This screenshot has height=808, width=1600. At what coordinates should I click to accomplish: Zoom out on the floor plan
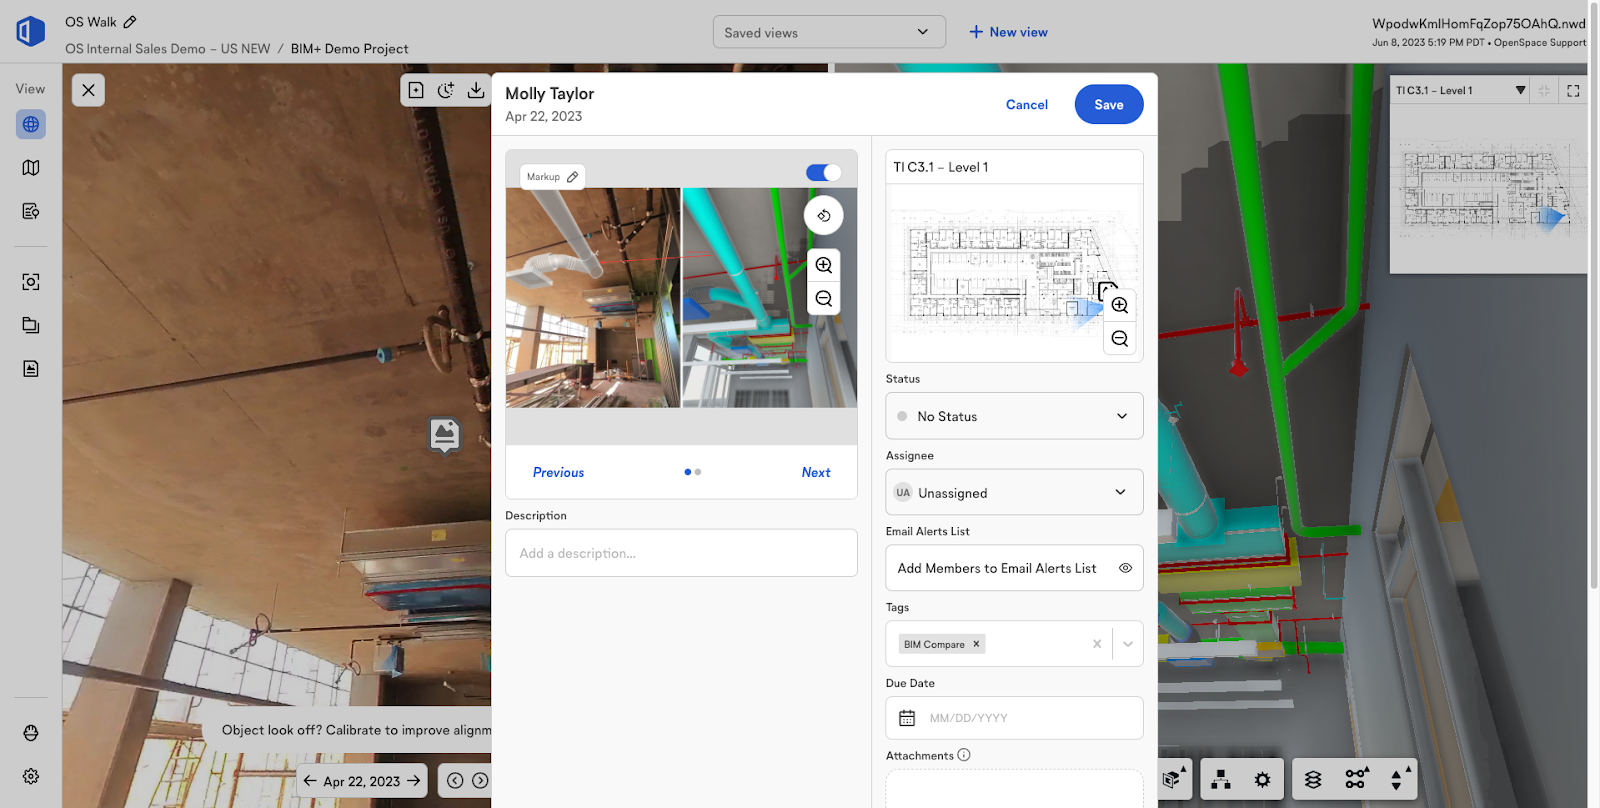pyautogui.click(x=1120, y=339)
